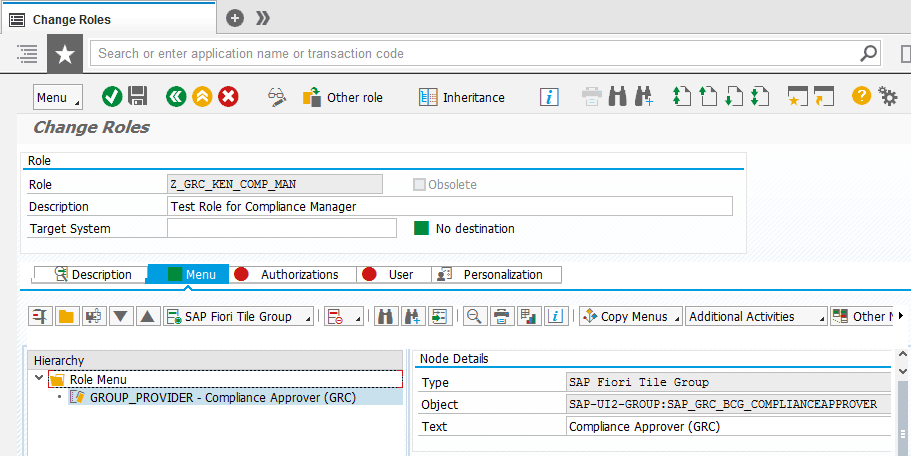The width and height of the screenshot is (911, 456).
Task: Click the green checkmark Enter icon
Action: [112, 97]
